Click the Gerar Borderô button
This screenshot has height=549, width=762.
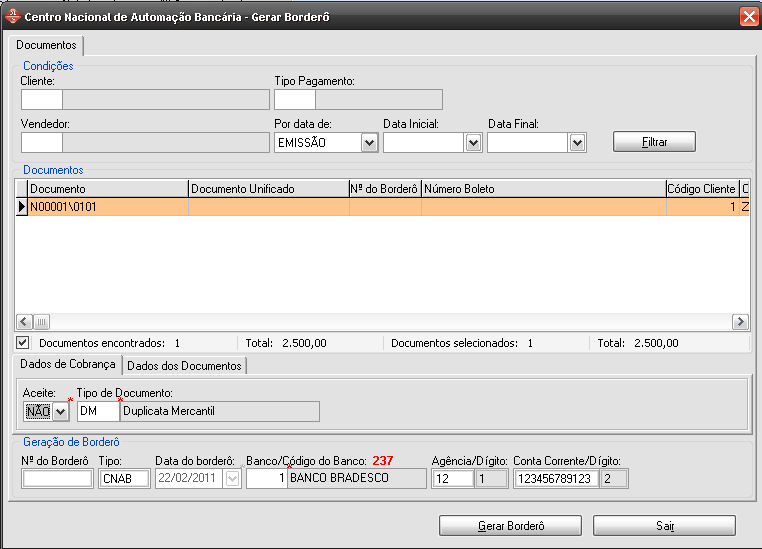pyautogui.click(x=510, y=526)
